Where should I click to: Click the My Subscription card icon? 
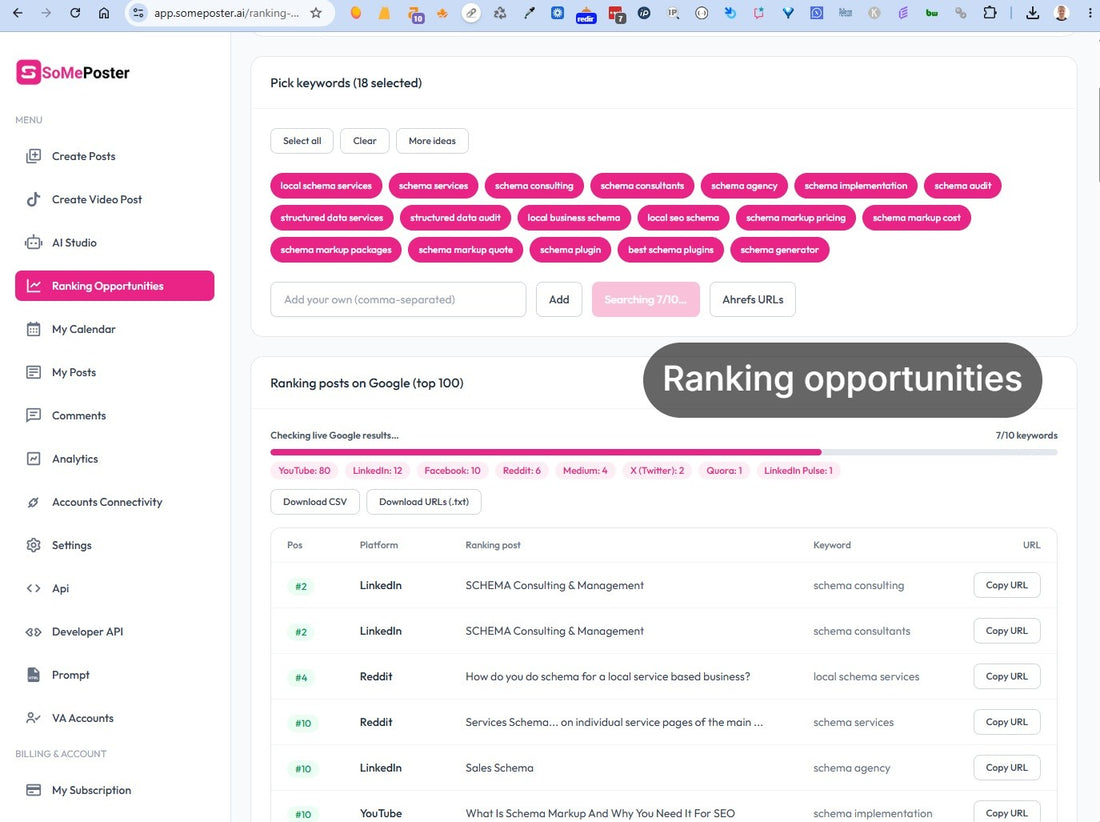[33, 790]
